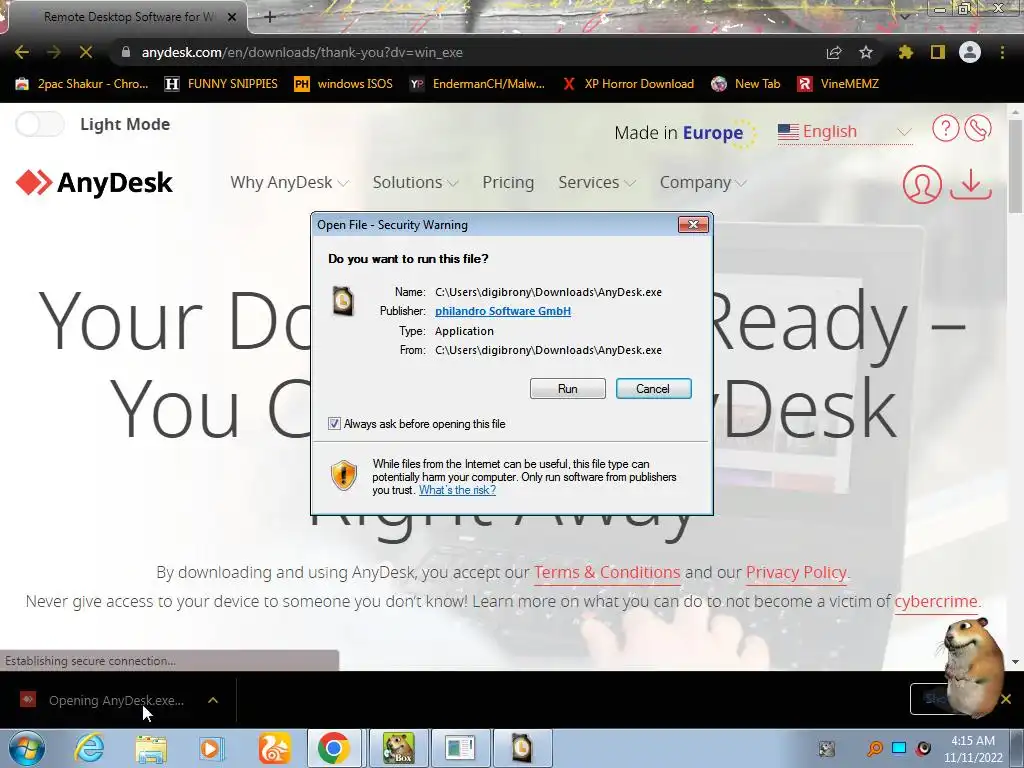This screenshot has width=1024, height=768.
Task: Click the AnyDesk phone contact icon
Action: [978, 128]
